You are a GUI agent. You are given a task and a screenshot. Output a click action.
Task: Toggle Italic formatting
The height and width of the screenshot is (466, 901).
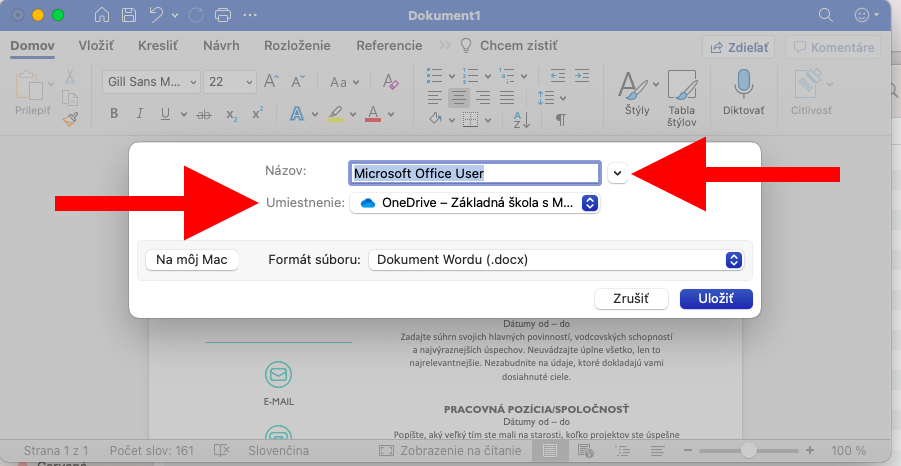pos(140,114)
